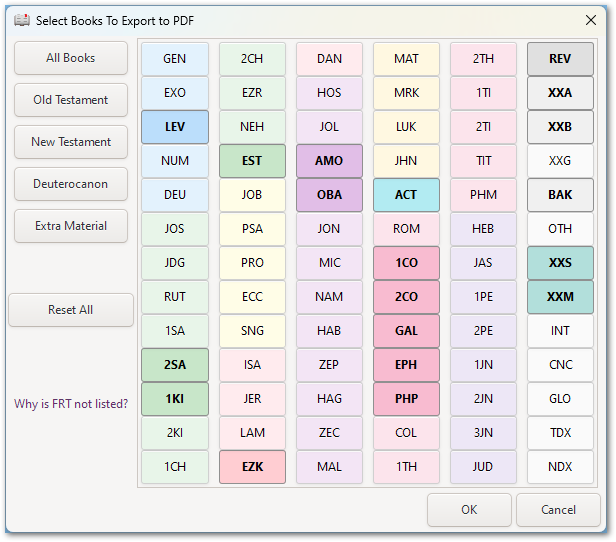Viewport: 616px width, 542px height.
Task: Deselect the AMO book toggle
Action: click(329, 161)
